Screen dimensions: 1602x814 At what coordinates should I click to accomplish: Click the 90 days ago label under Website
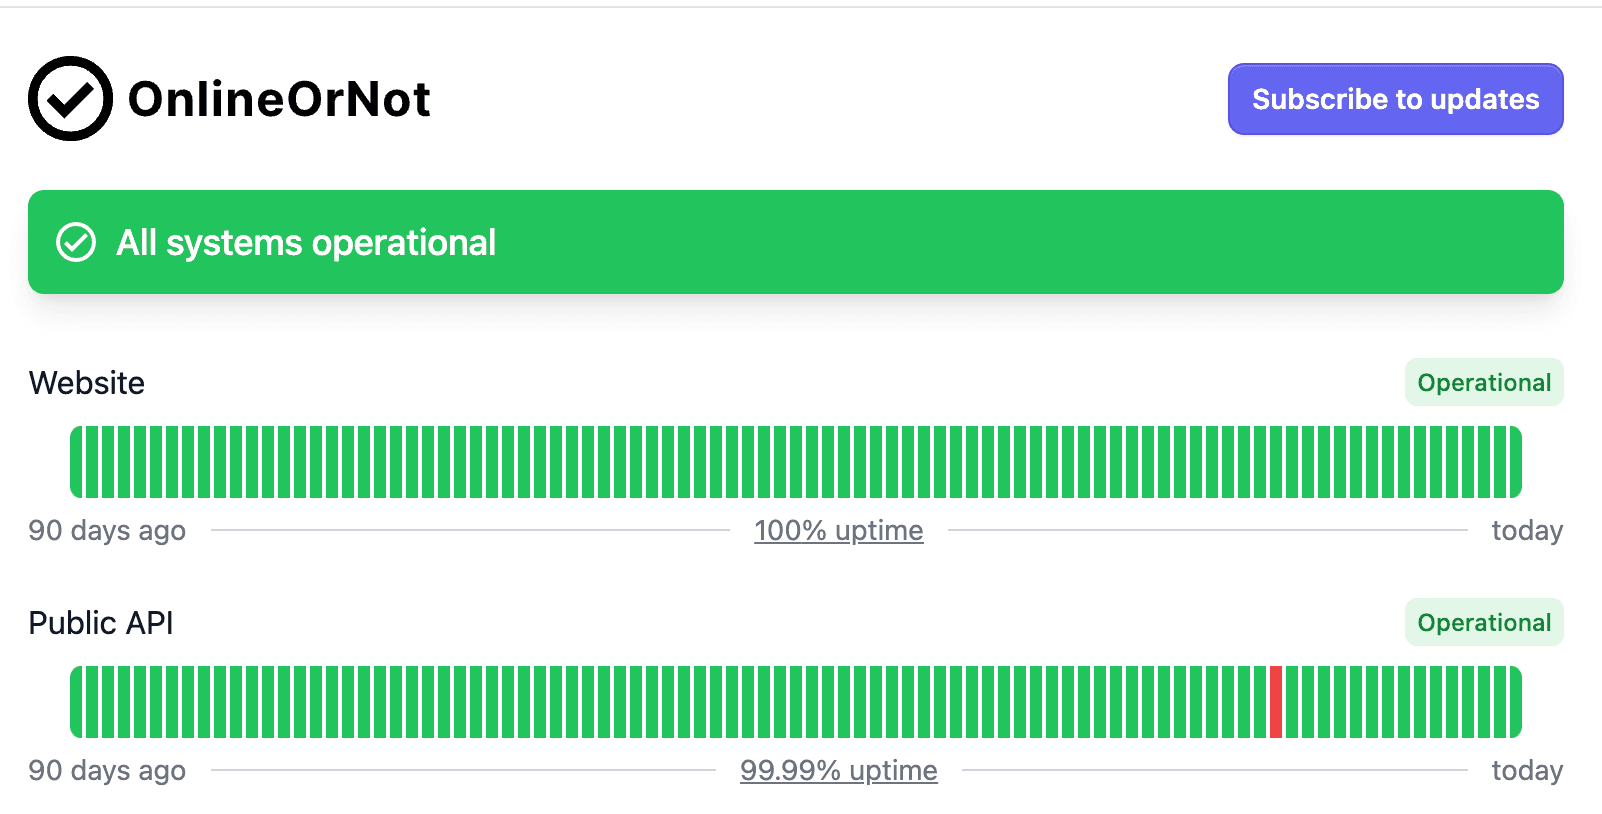click(107, 531)
